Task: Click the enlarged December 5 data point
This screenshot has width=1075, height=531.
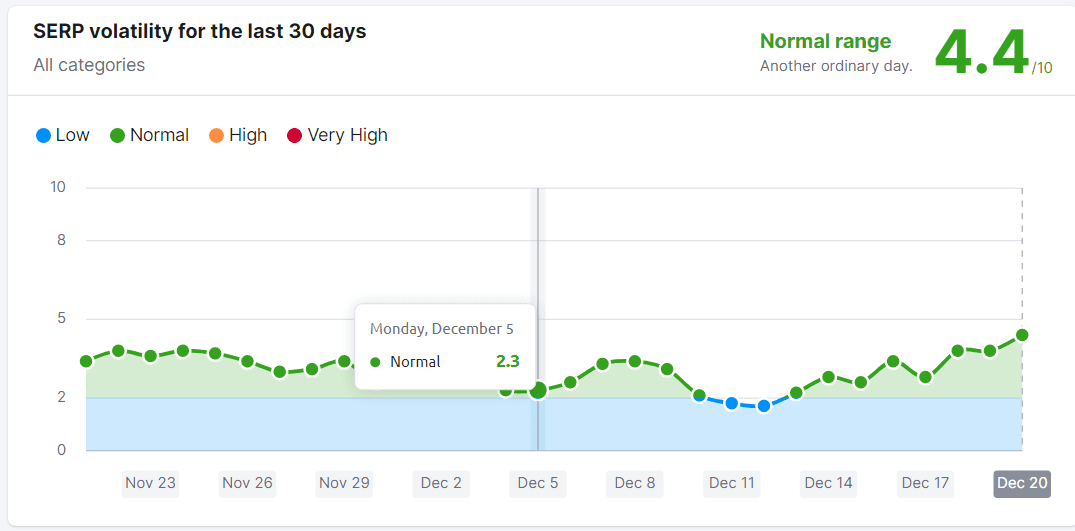Action: coord(538,390)
